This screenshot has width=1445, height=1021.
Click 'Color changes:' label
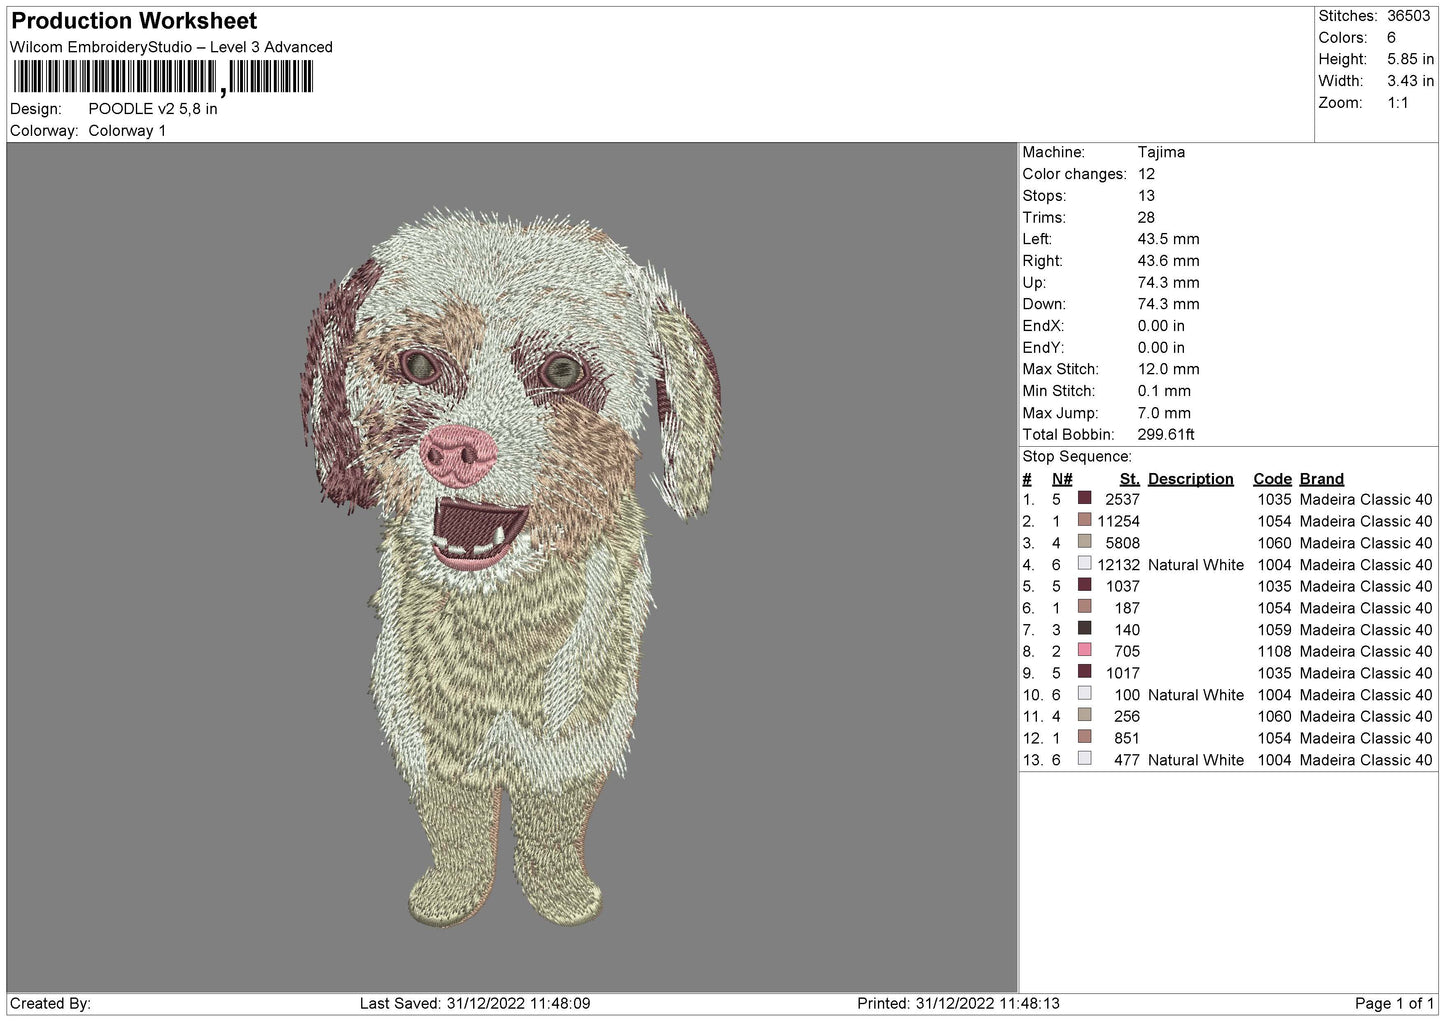tap(1074, 174)
